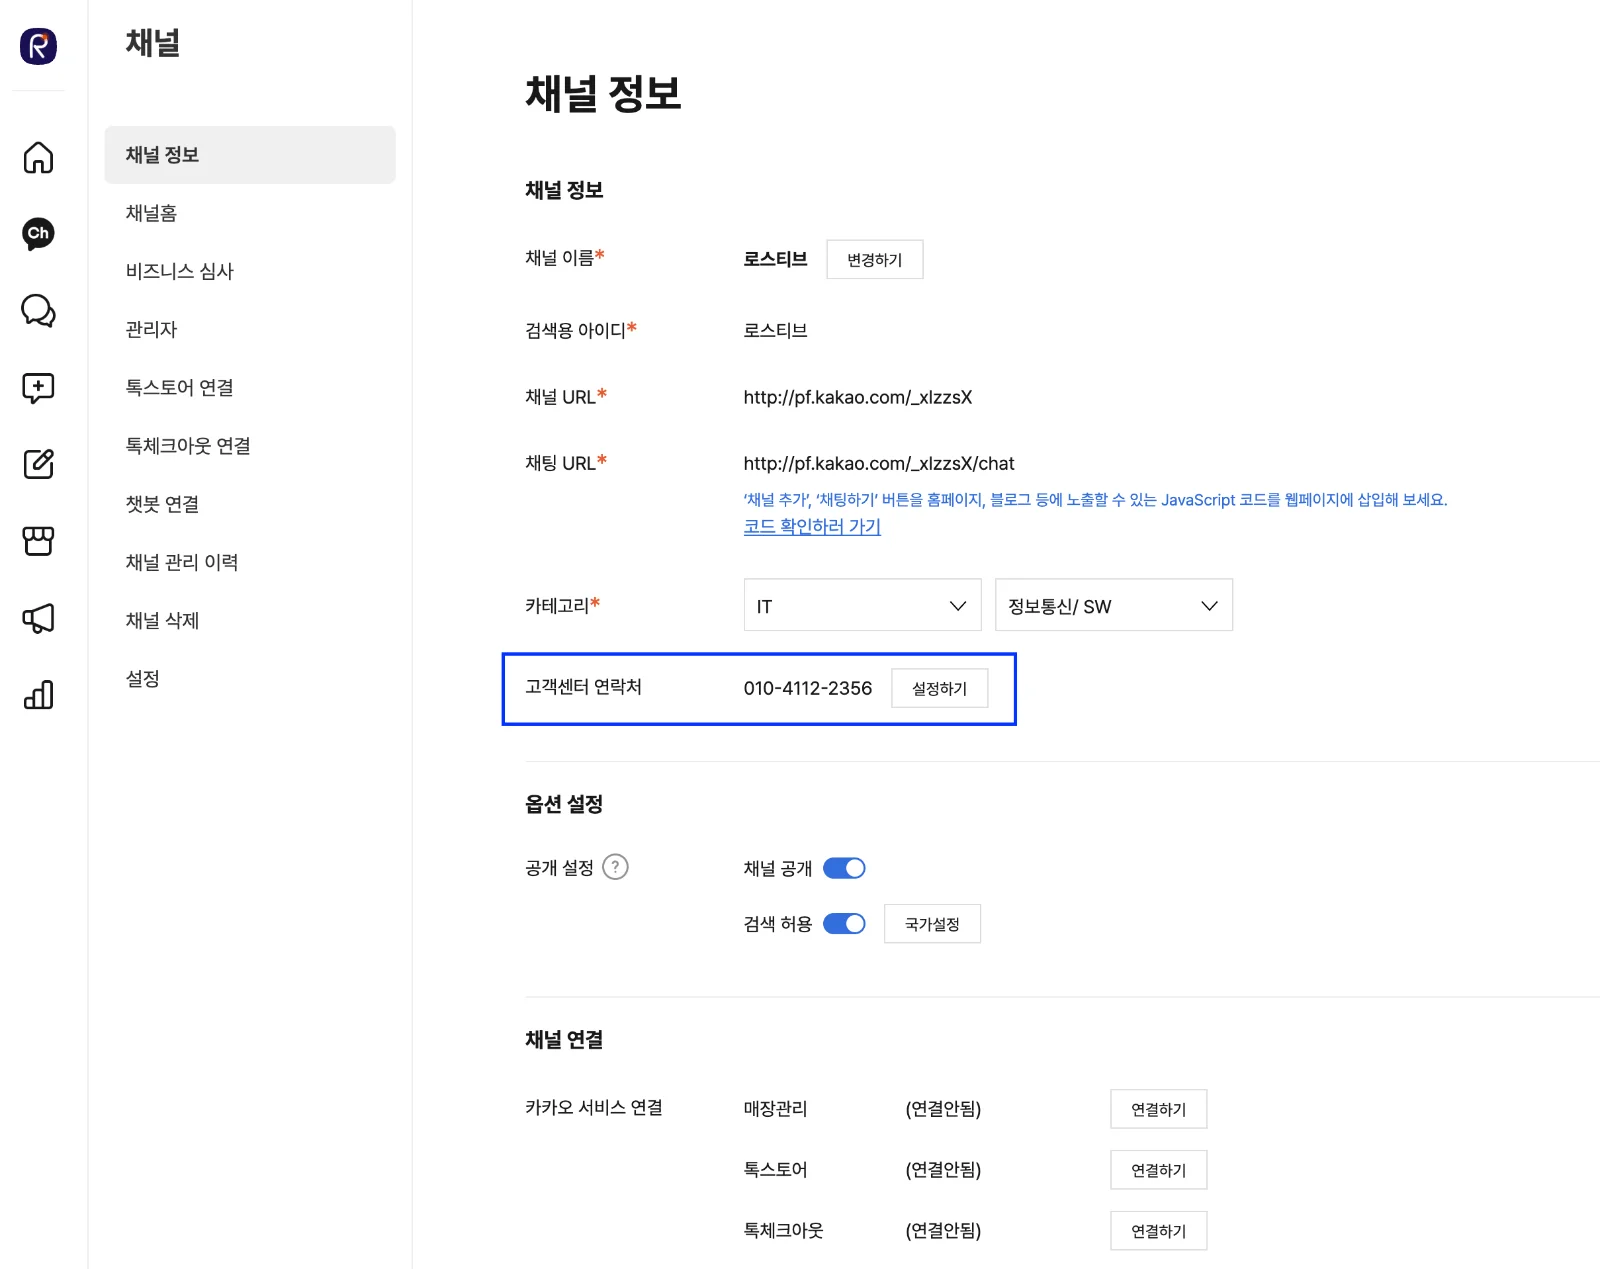The image size is (1600, 1269).
Task: Click 설정하기 button for customer center contact
Action: (x=940, y=688)
